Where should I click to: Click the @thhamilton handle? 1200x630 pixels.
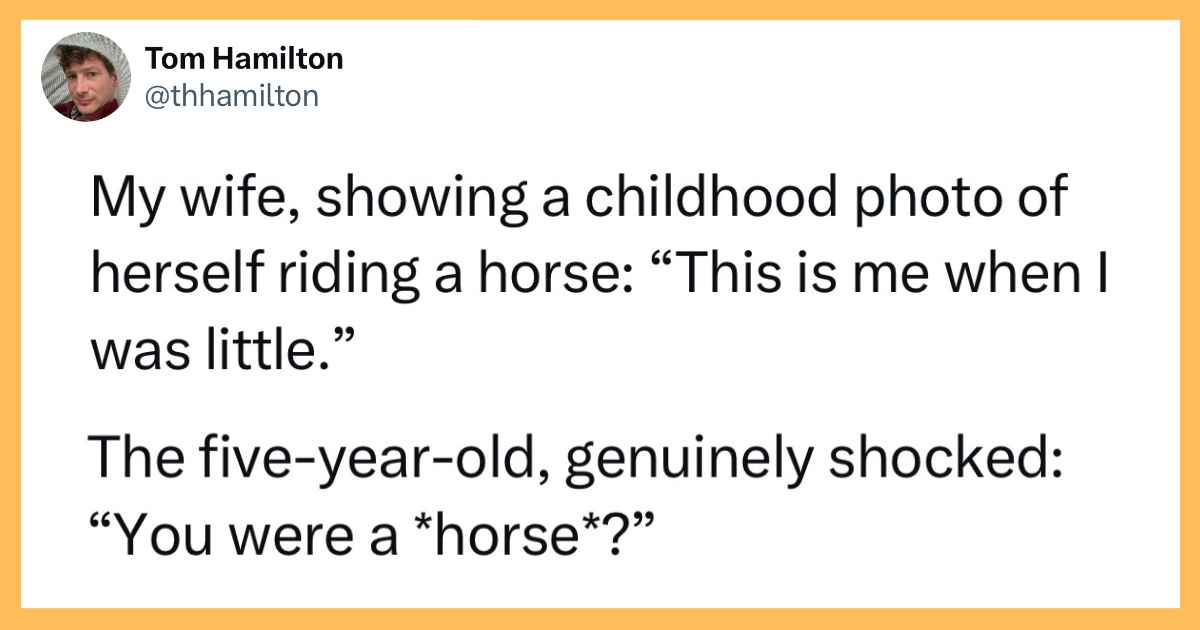[x=232, y=95]
